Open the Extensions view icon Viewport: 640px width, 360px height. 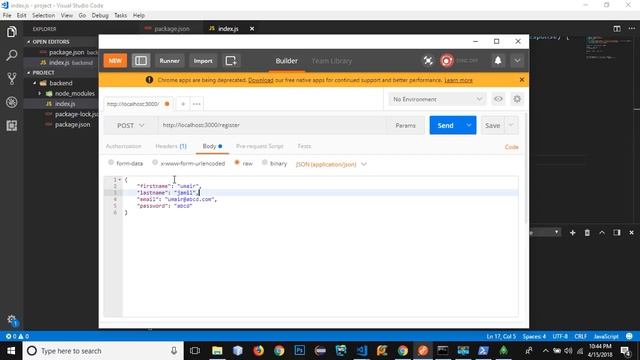11,125
